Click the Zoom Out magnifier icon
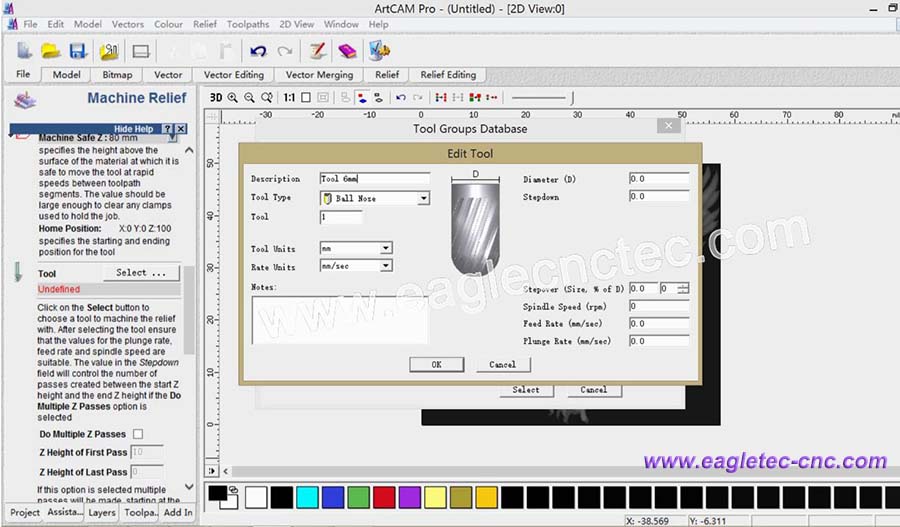 pos(249,98)
